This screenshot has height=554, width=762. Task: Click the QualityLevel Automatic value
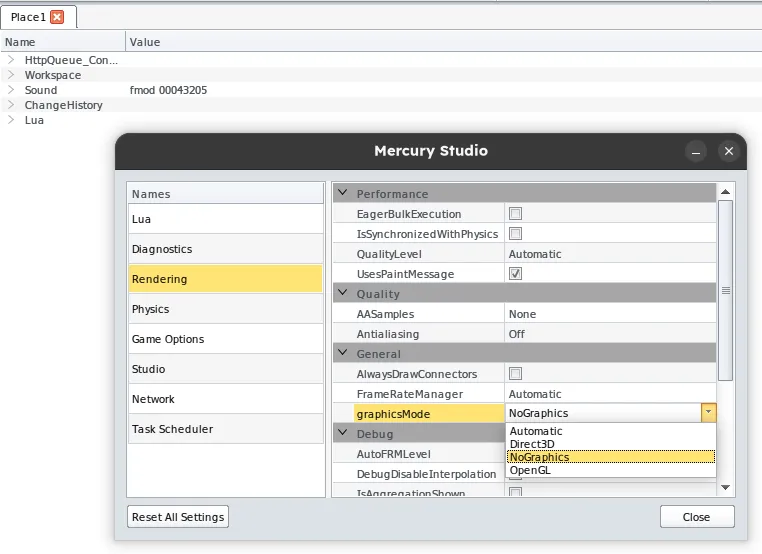tap(610, 254)
